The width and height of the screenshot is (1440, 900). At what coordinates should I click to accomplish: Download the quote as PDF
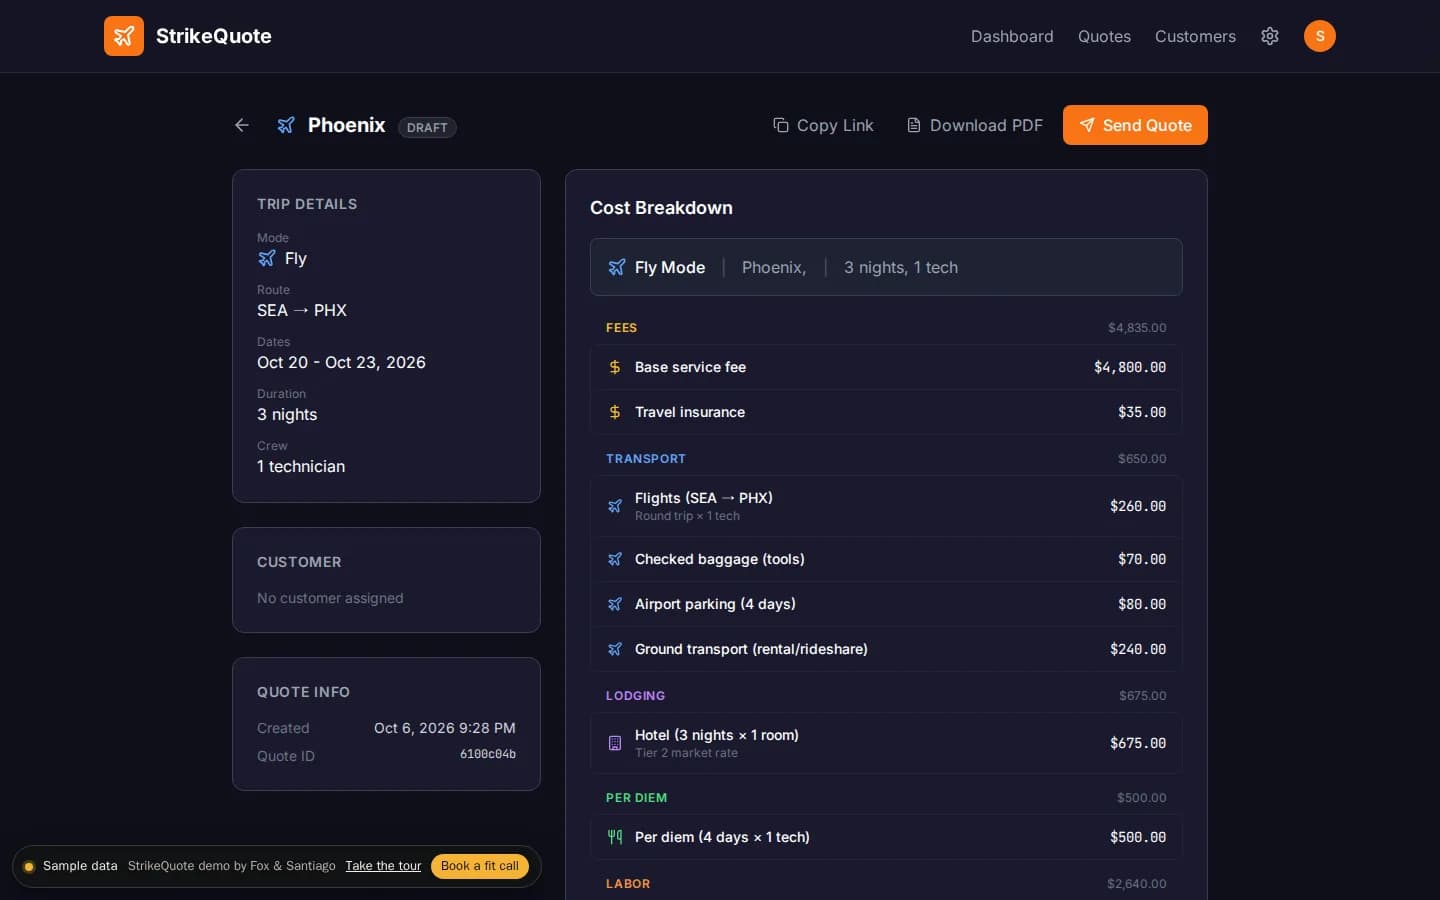tap(974, 125)
